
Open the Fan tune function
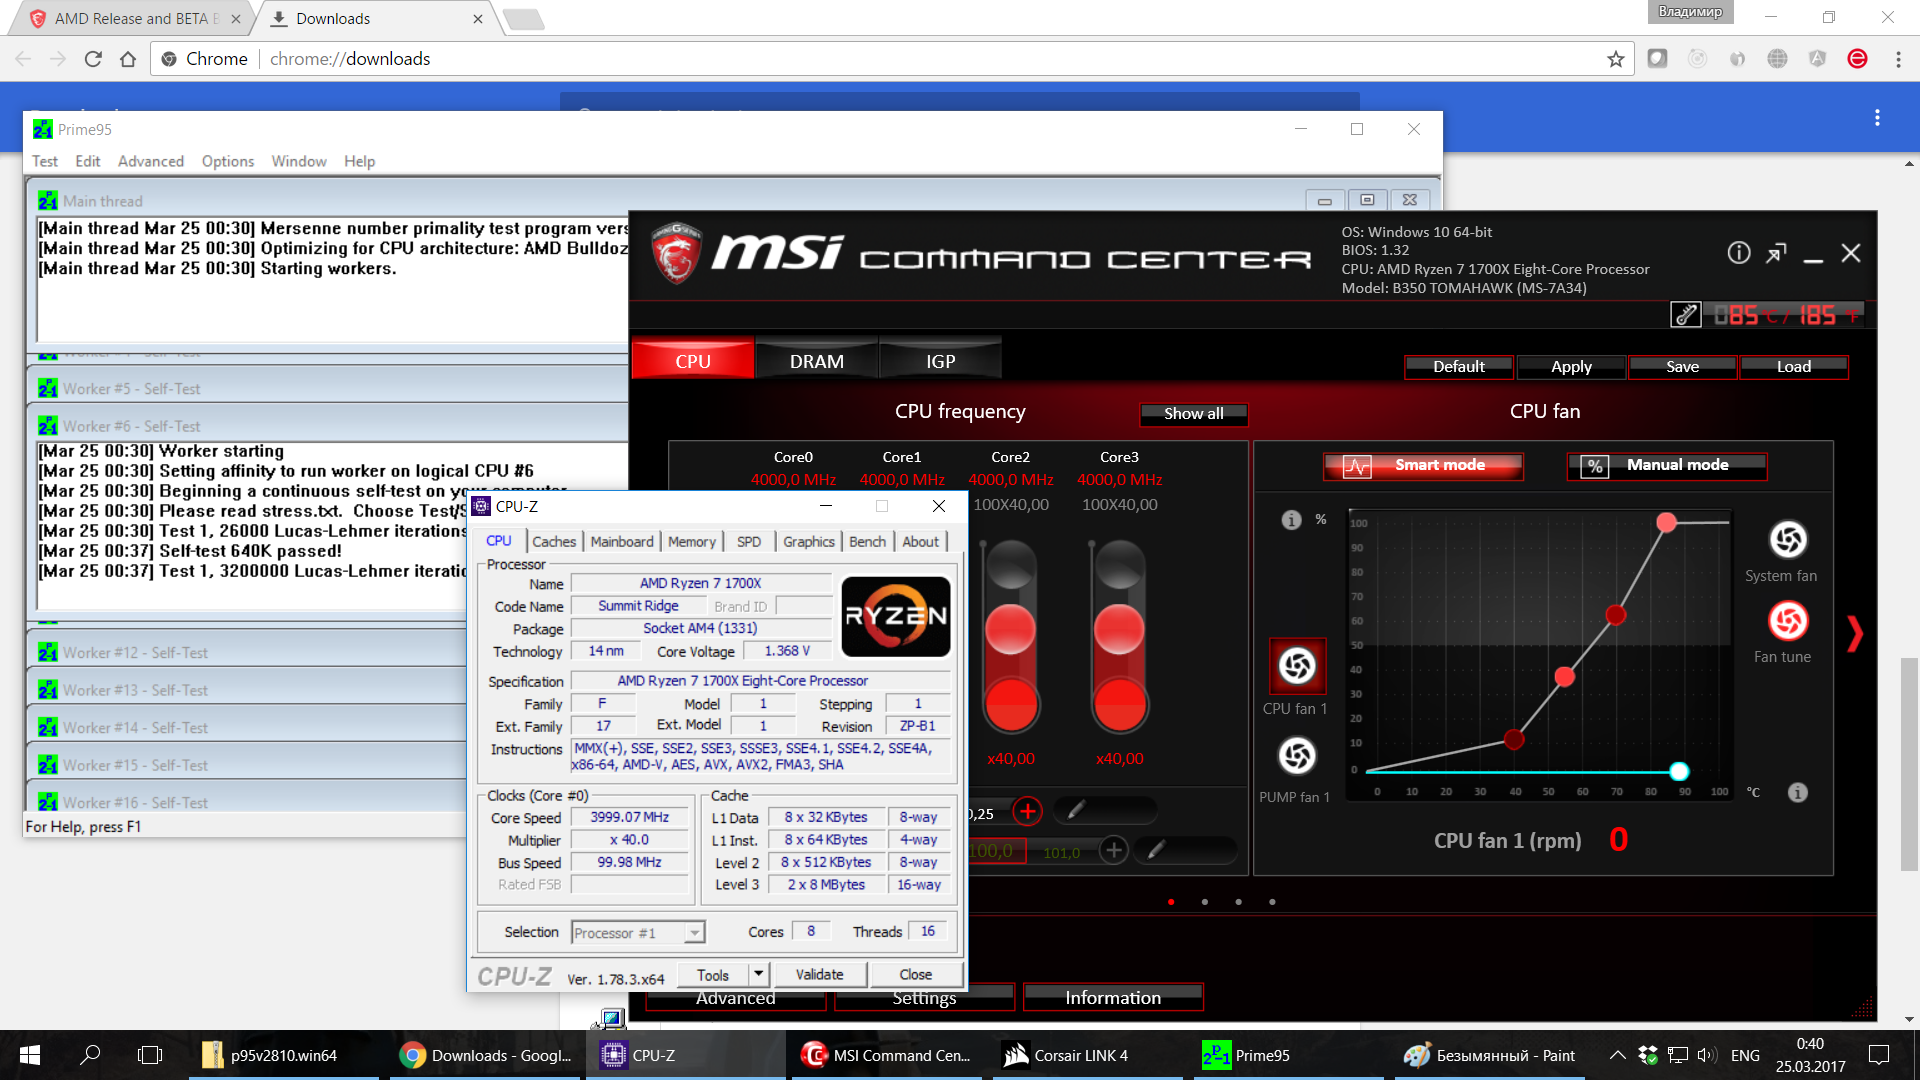[x=1788, y=621]
